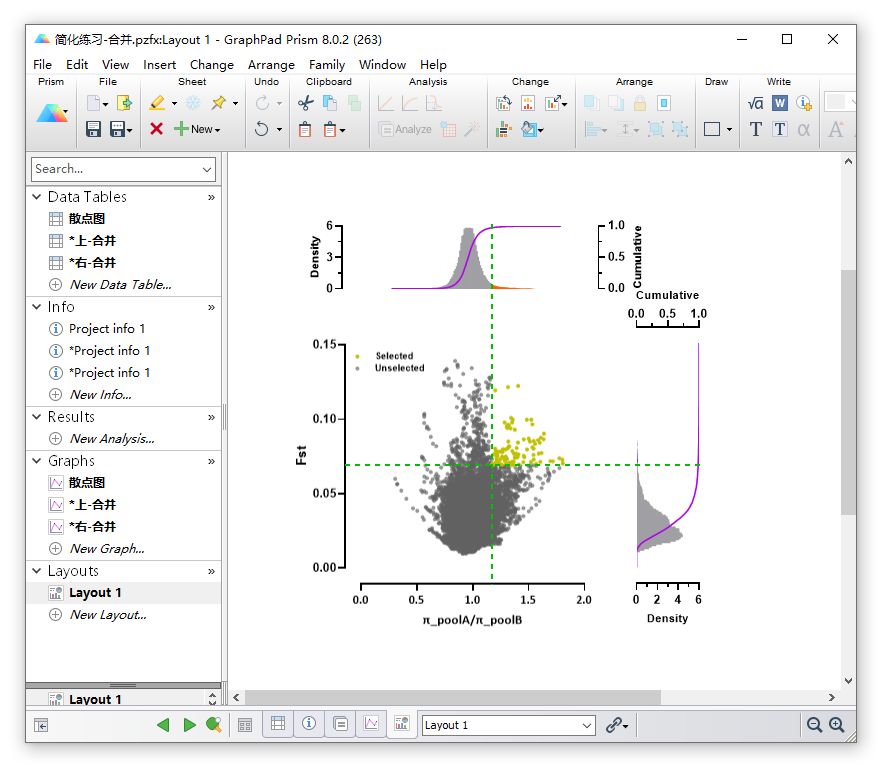
Task: Click the format graph colors icon
Action: coord(529,129)
